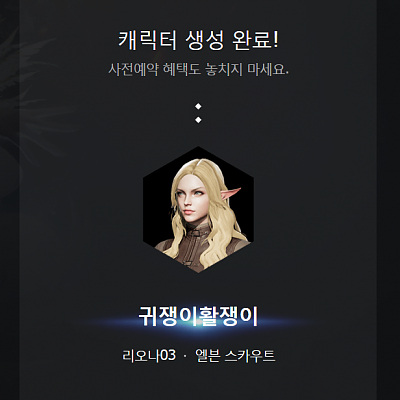Image resolution: width=400 pixels, height=400 pixels.
Task: Click the 사전예약 혜택도 놓치지 마세요 subtitle
Action: (x=198, y=69)
